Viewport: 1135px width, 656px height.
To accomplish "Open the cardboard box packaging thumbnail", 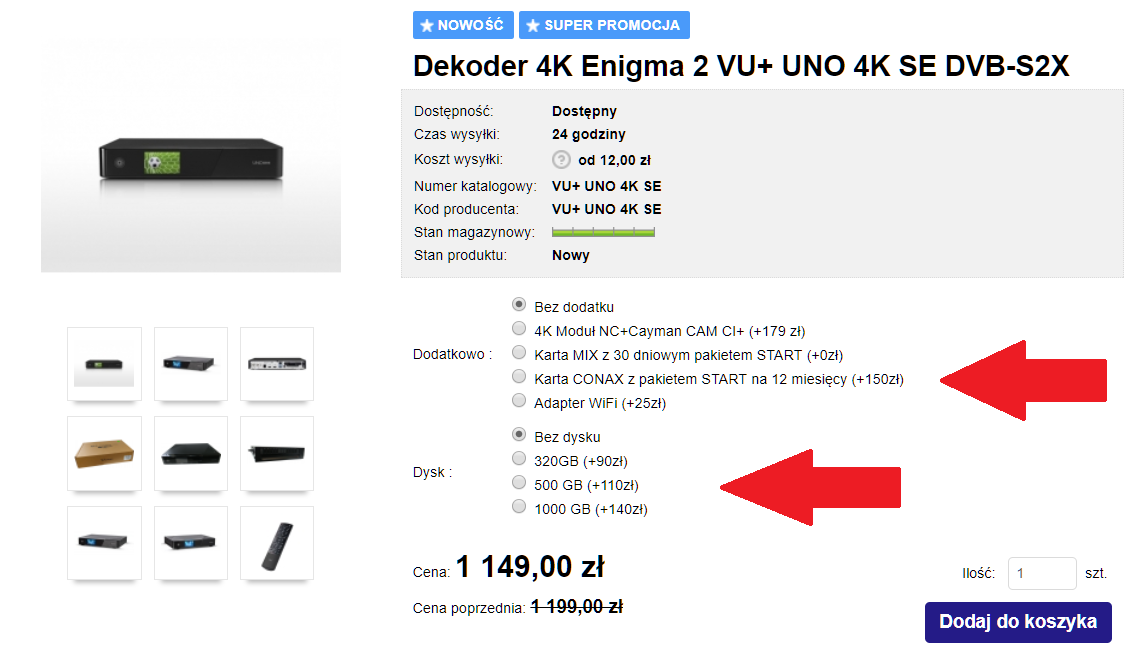I will coord(104,453).
